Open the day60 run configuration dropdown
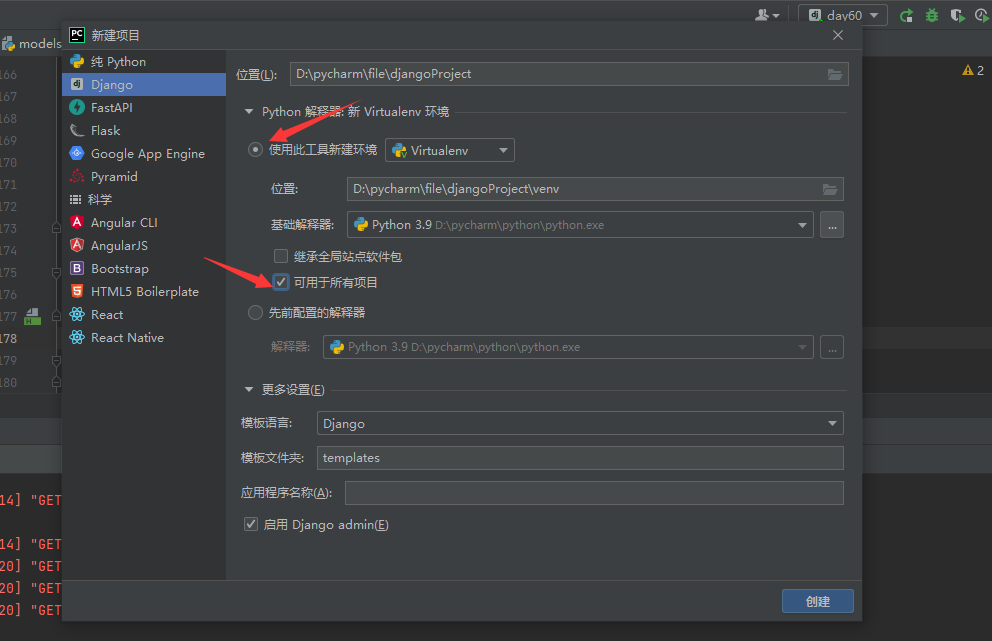992x641 pixels. click(843, 15)
